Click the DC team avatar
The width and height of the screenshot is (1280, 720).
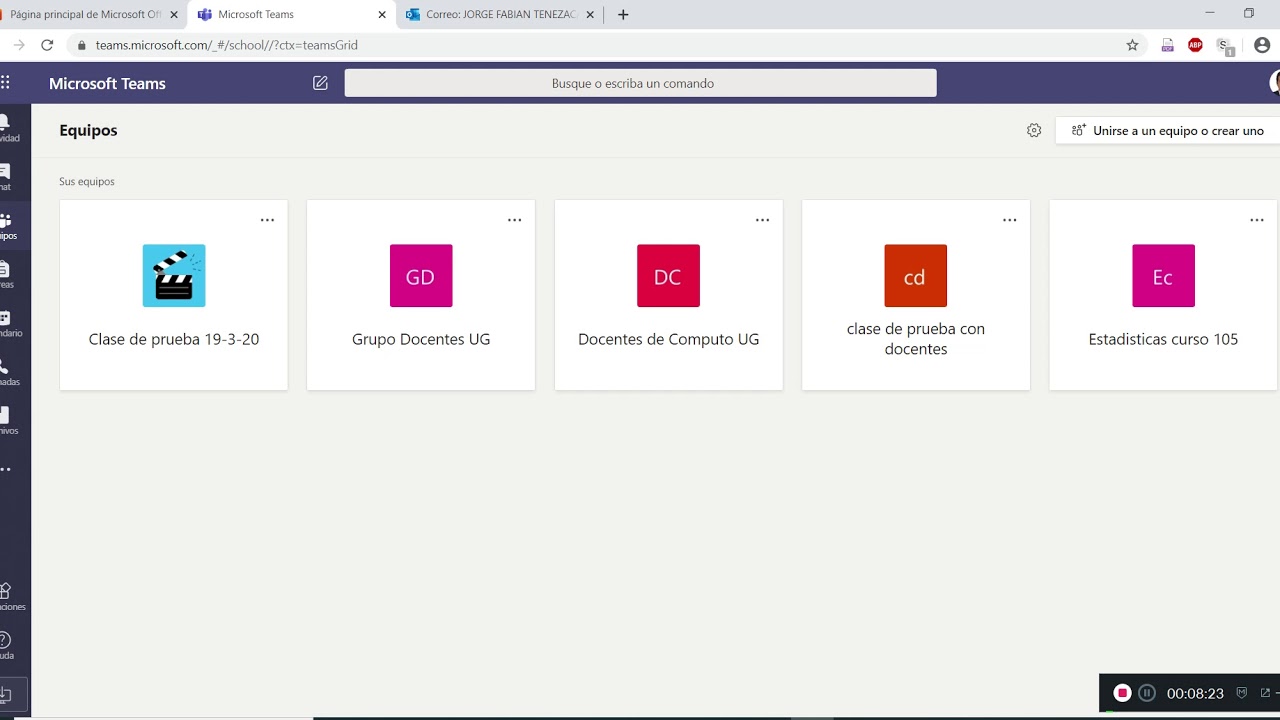(668, 275)
